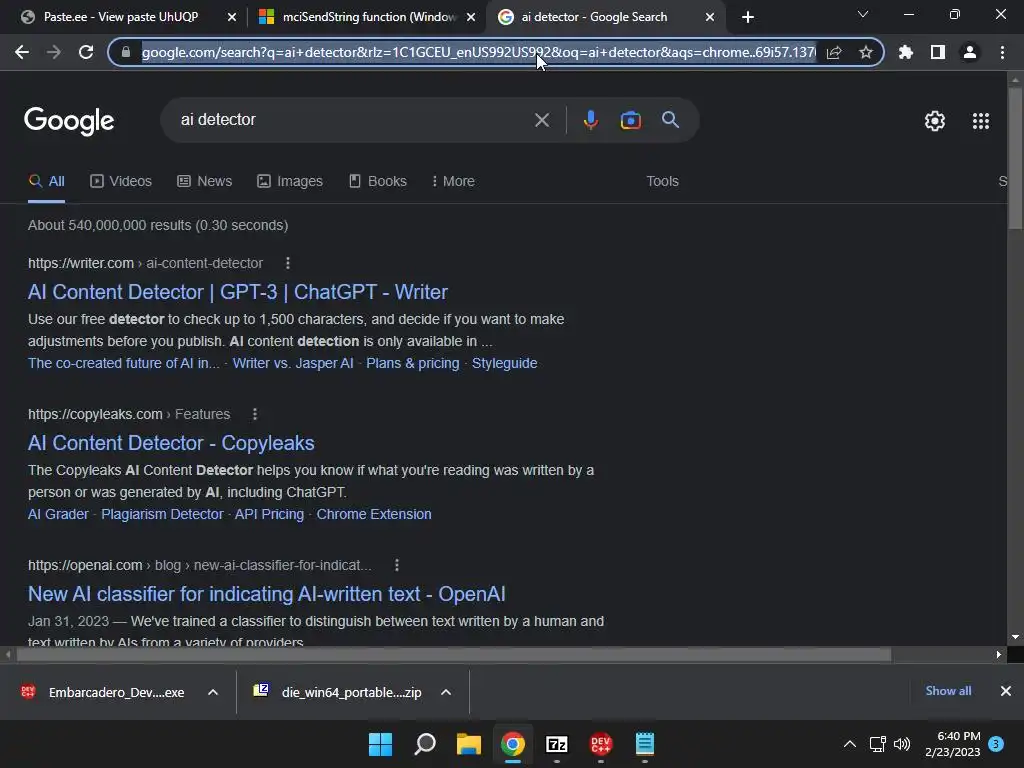Viewport: 1024px width, 768px height.
Task: Open the Plagiarism Detector sitelink
Action: point(162,514)
